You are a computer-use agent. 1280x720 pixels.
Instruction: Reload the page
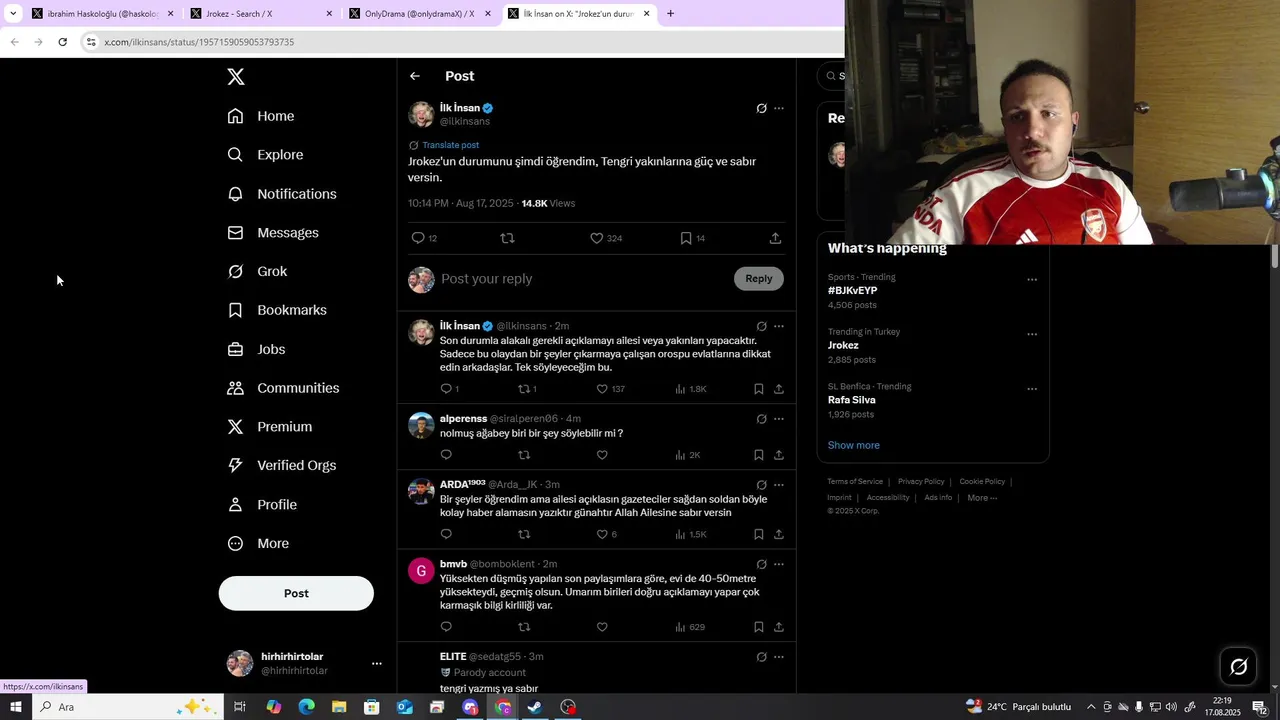pos(62,42)
